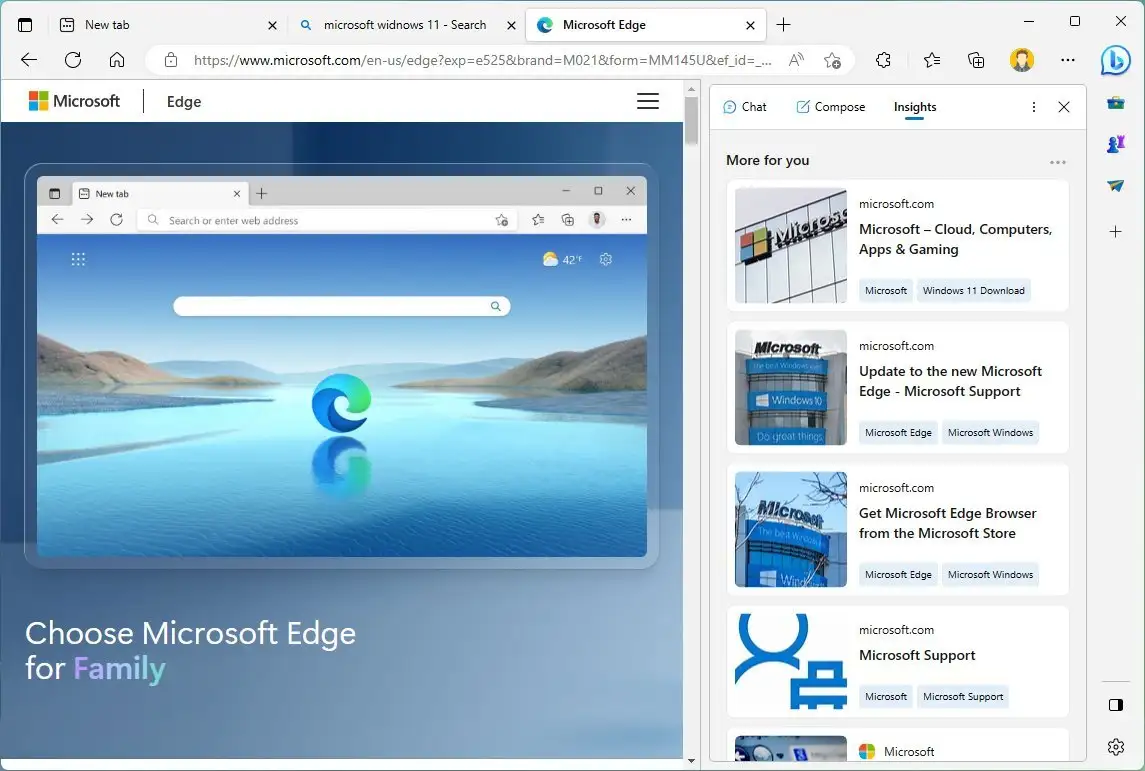
Task: Open the Update to Microsoft Edge article
Action: coord(951,381)
